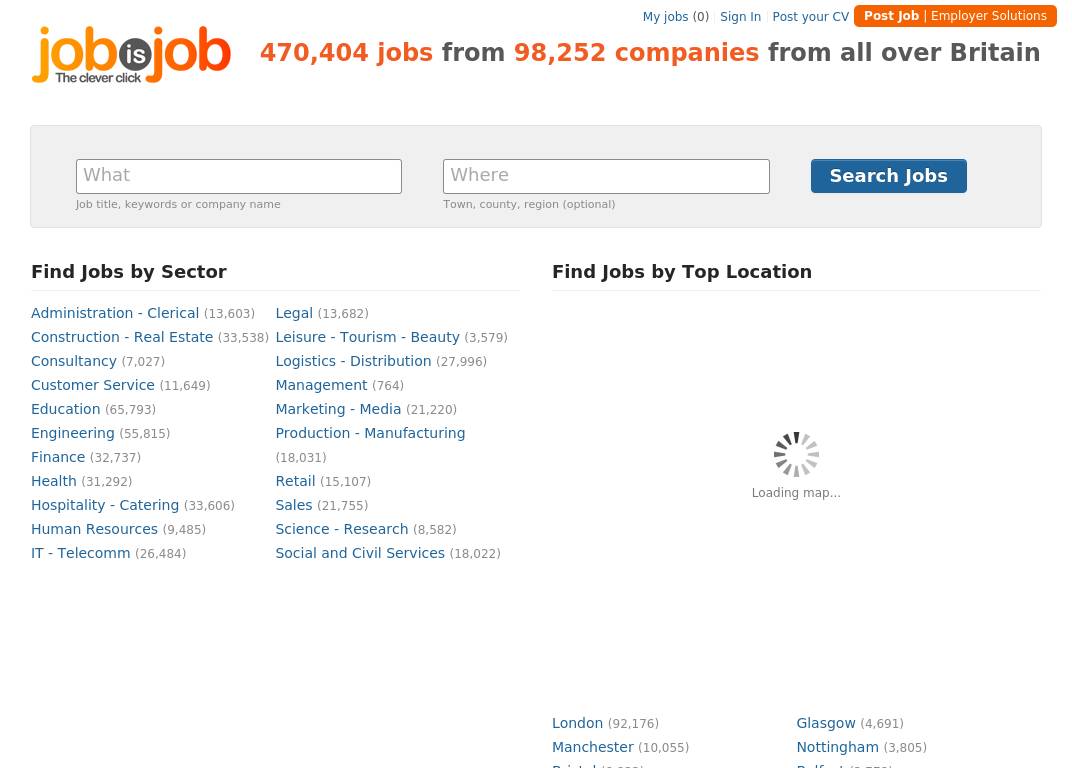Viewport: 1072px width, 768px height.
Task: Focus the What job title field
Action: click(x=239, y=176)
